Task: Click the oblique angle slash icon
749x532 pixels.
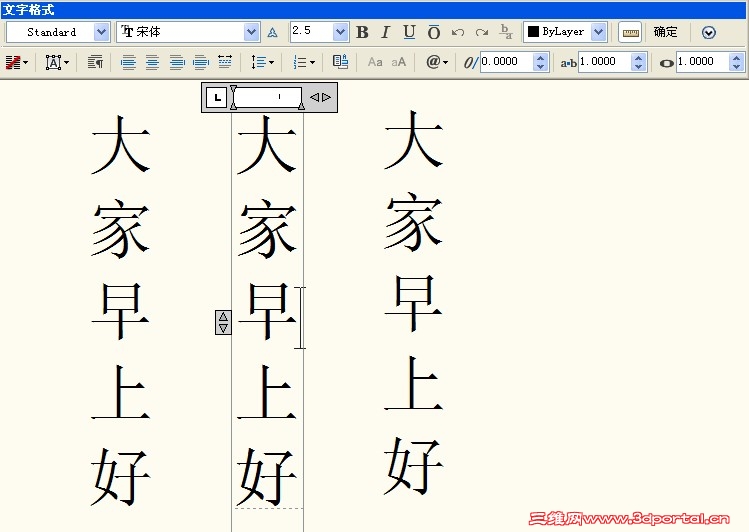Action: coord(471,63)
